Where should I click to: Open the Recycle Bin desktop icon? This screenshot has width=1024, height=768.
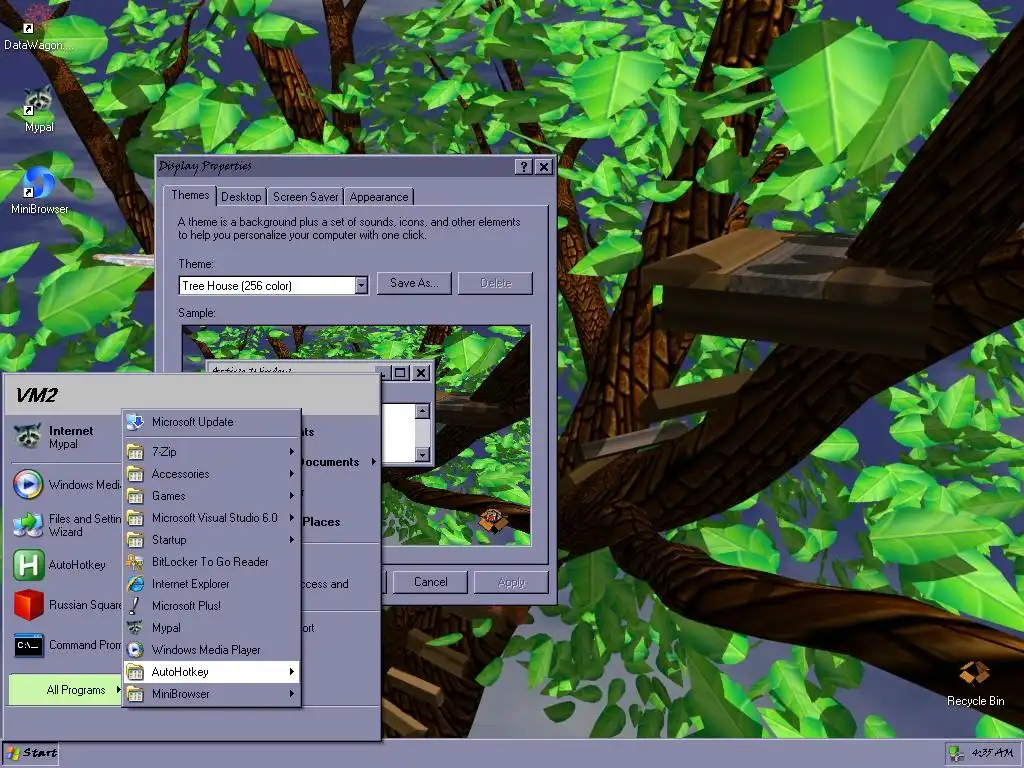[x=975, y=684]
